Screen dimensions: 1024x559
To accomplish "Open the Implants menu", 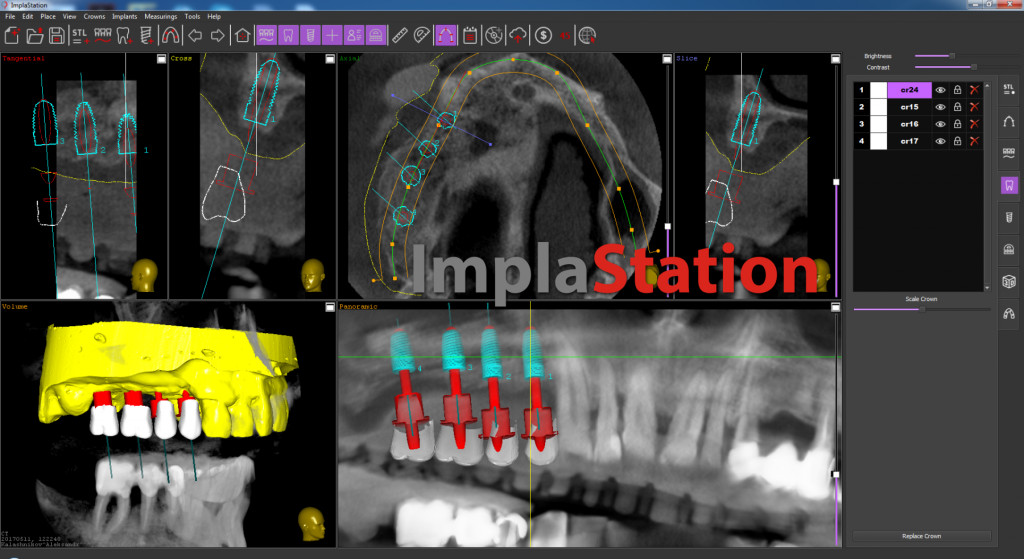I will 124,16.
